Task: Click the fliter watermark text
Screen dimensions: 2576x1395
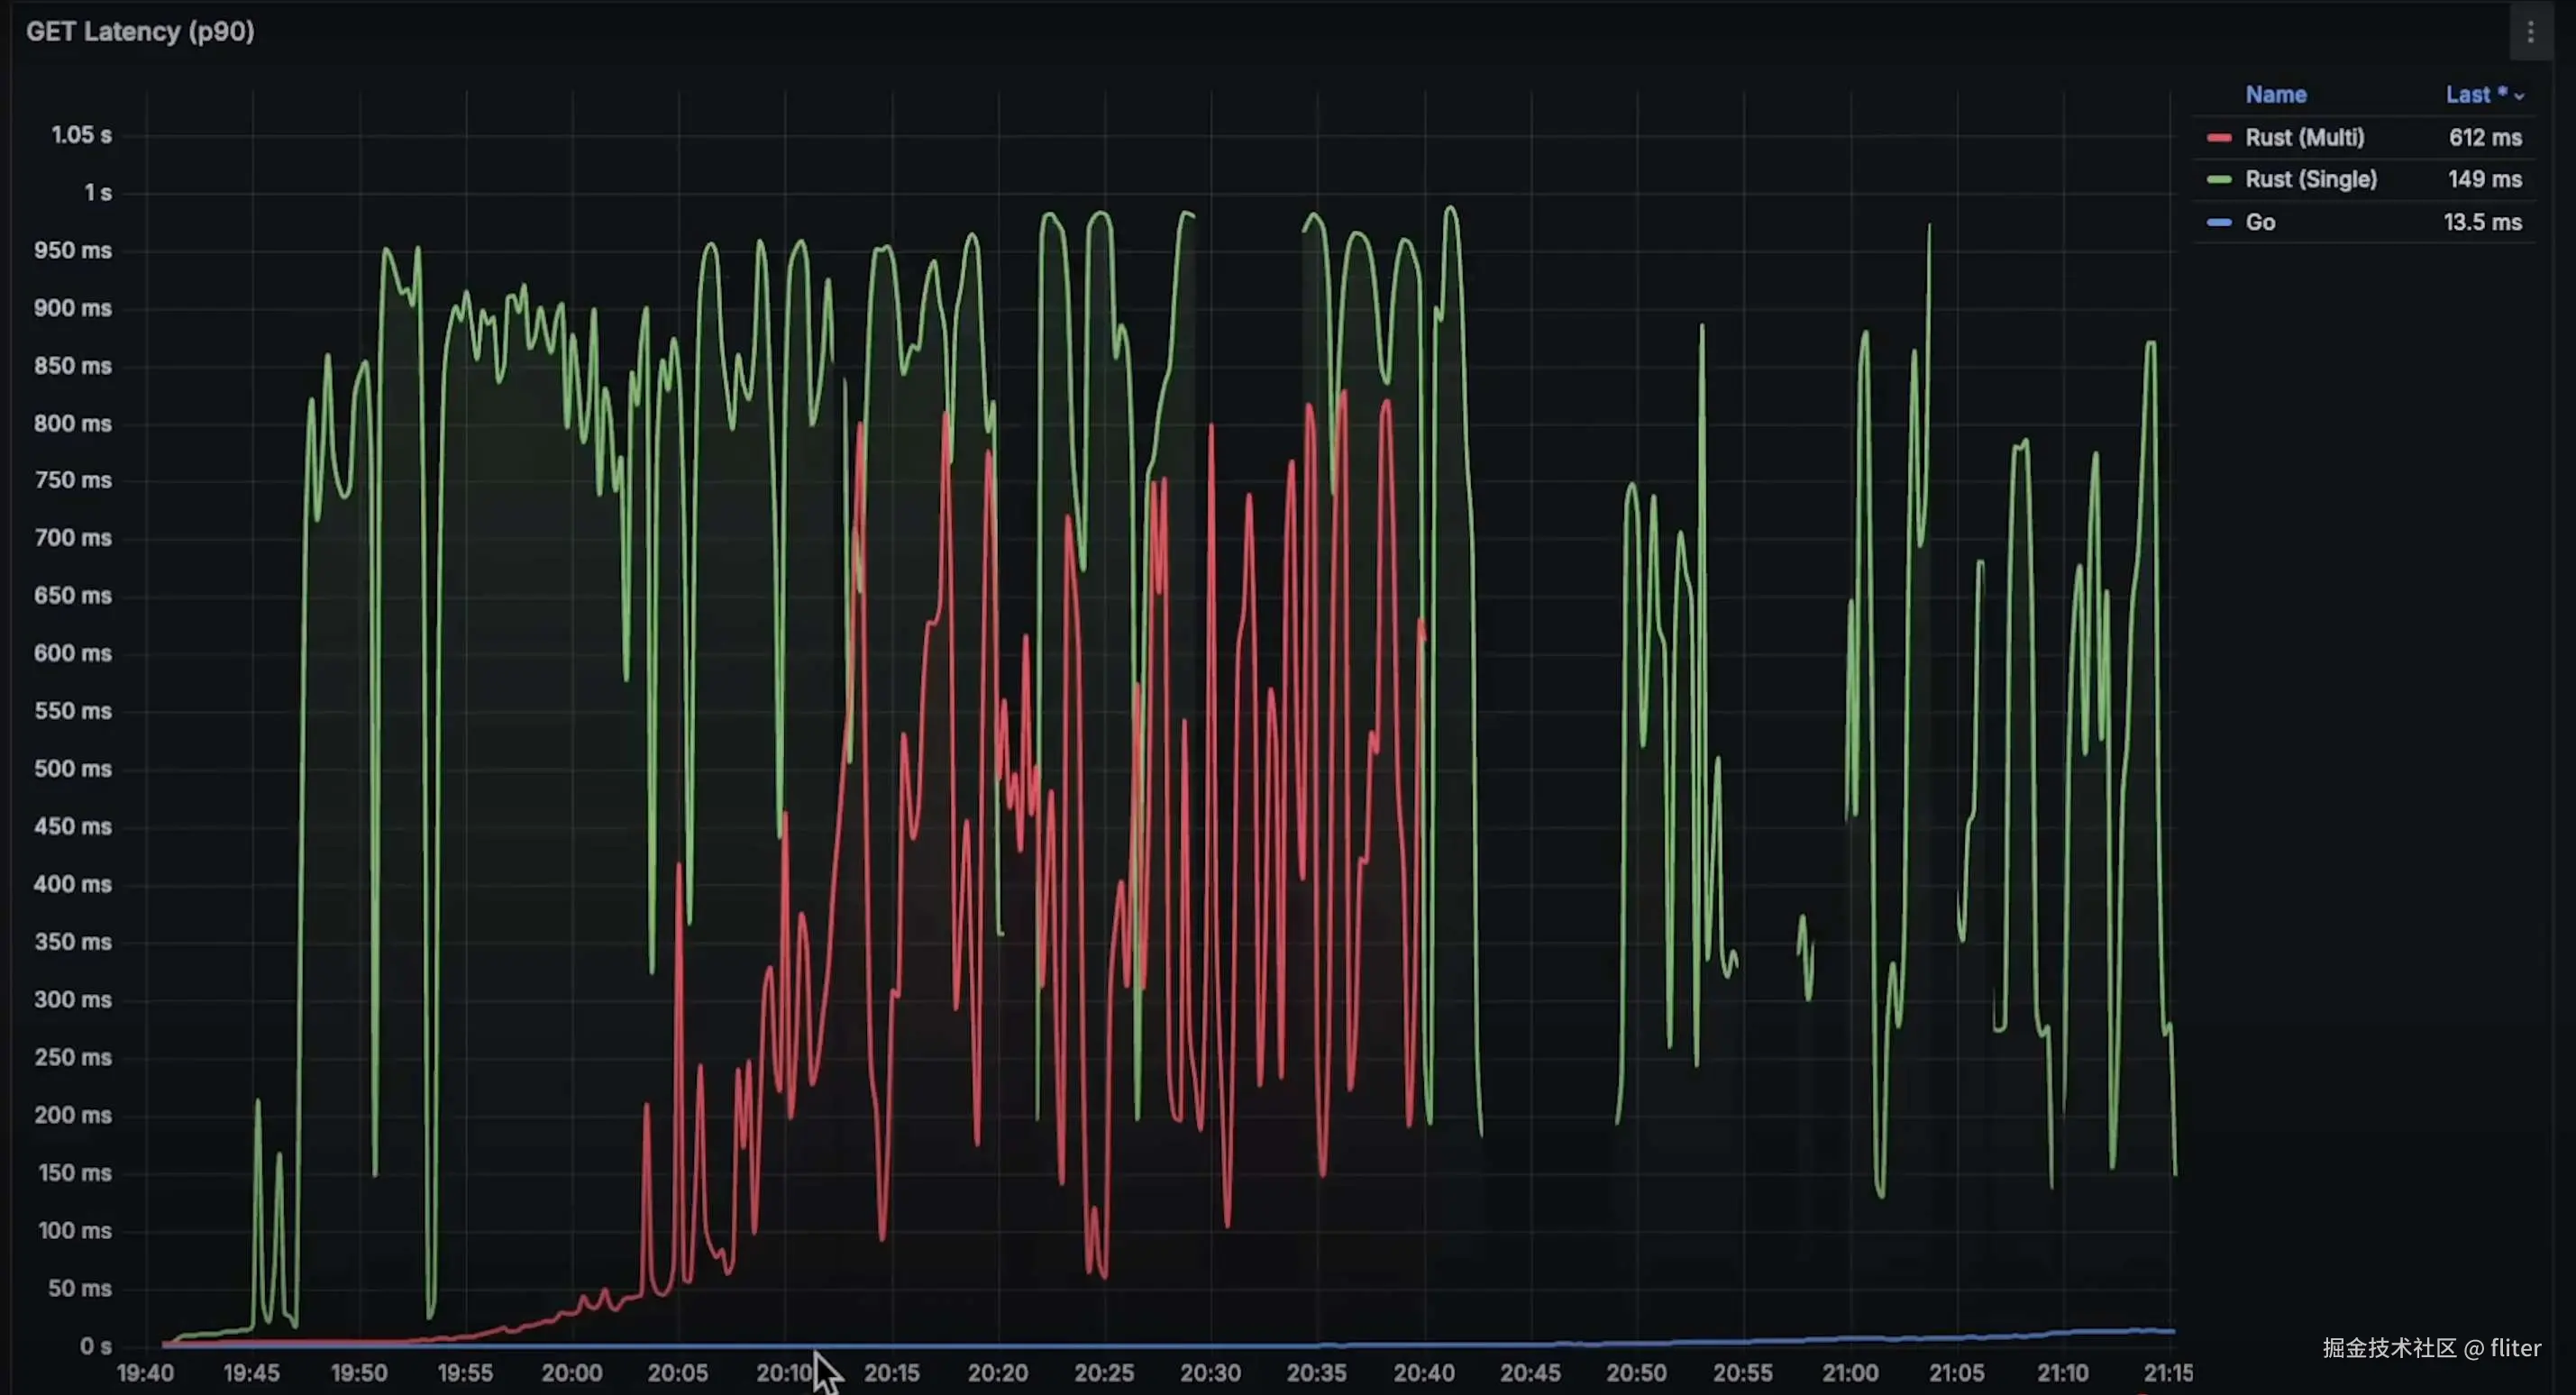Action: pos(2515,1348)
